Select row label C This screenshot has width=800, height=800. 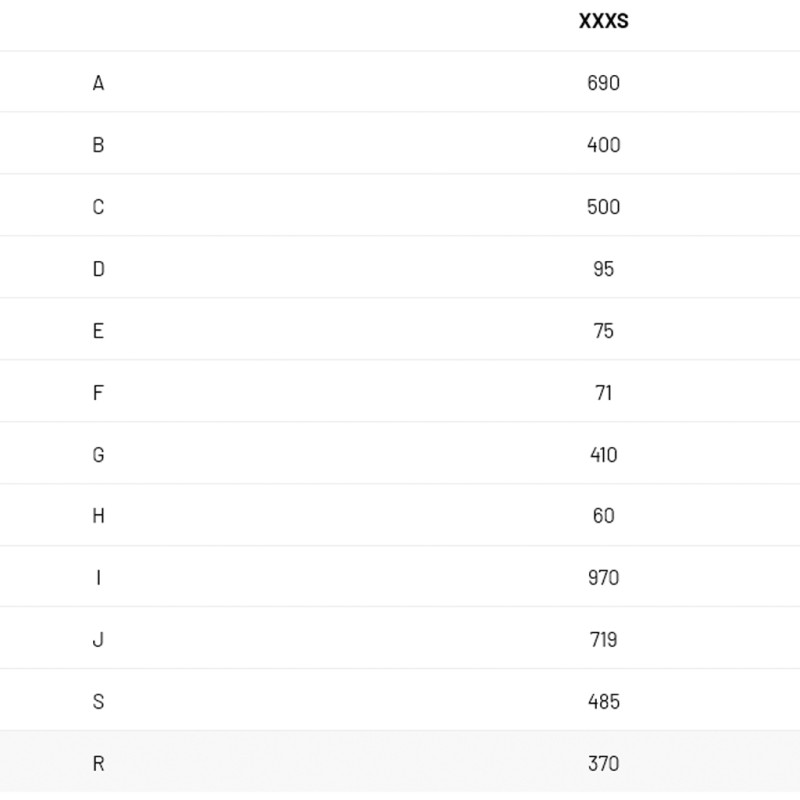click(x=98, y=207)
